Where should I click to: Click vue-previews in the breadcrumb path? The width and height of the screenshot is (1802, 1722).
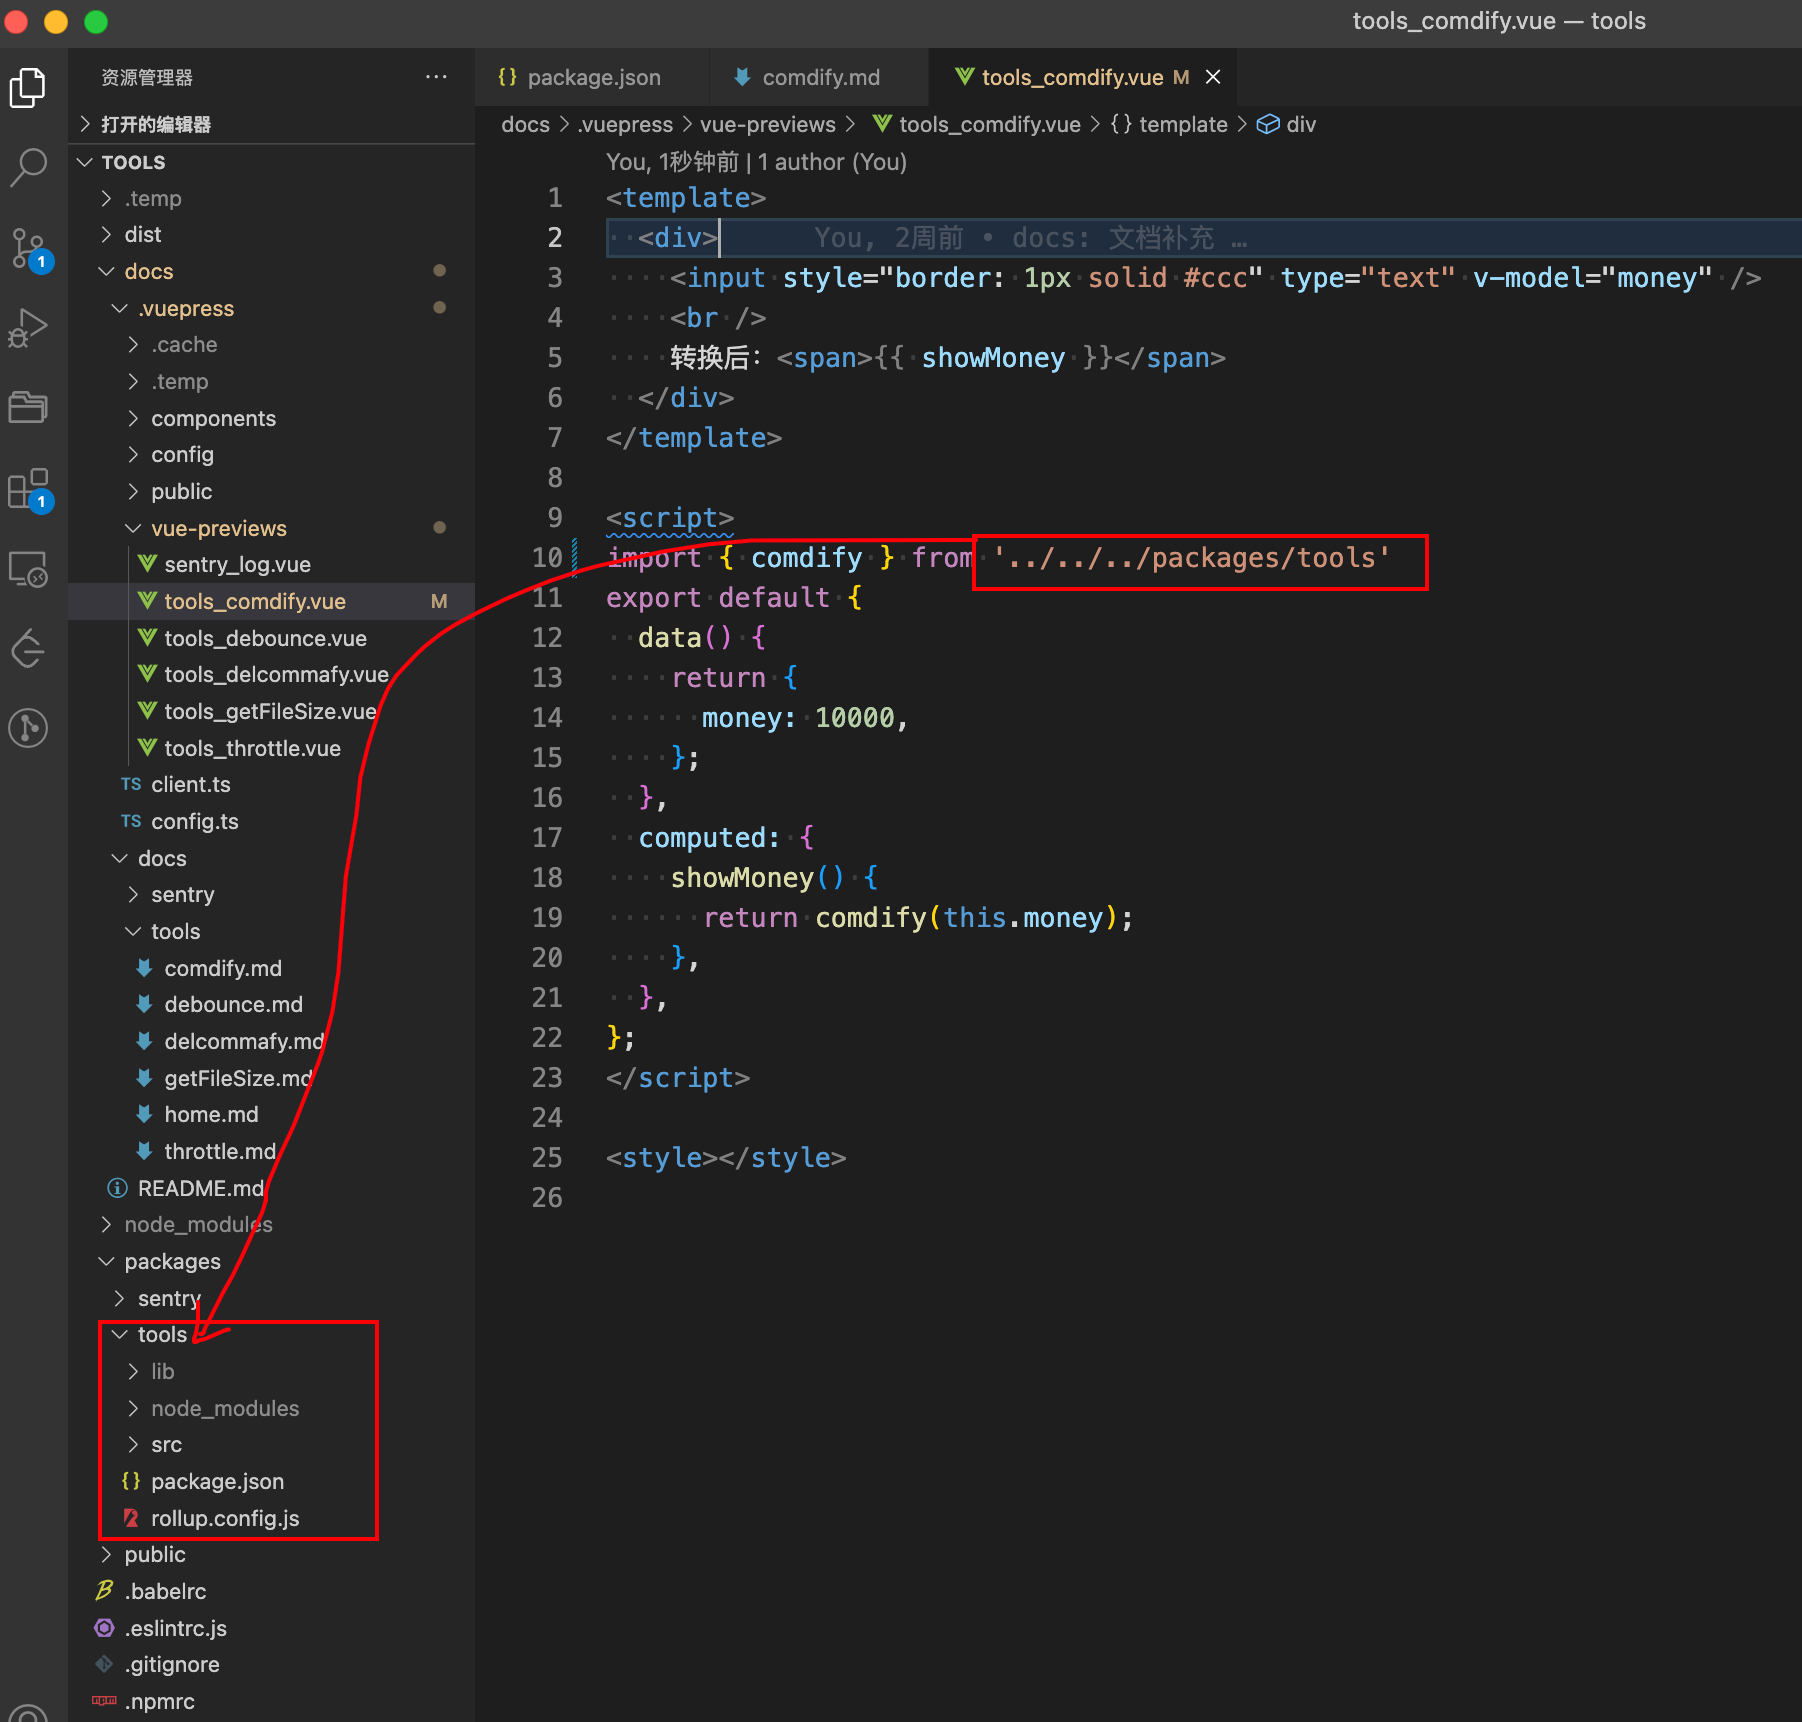767,124
